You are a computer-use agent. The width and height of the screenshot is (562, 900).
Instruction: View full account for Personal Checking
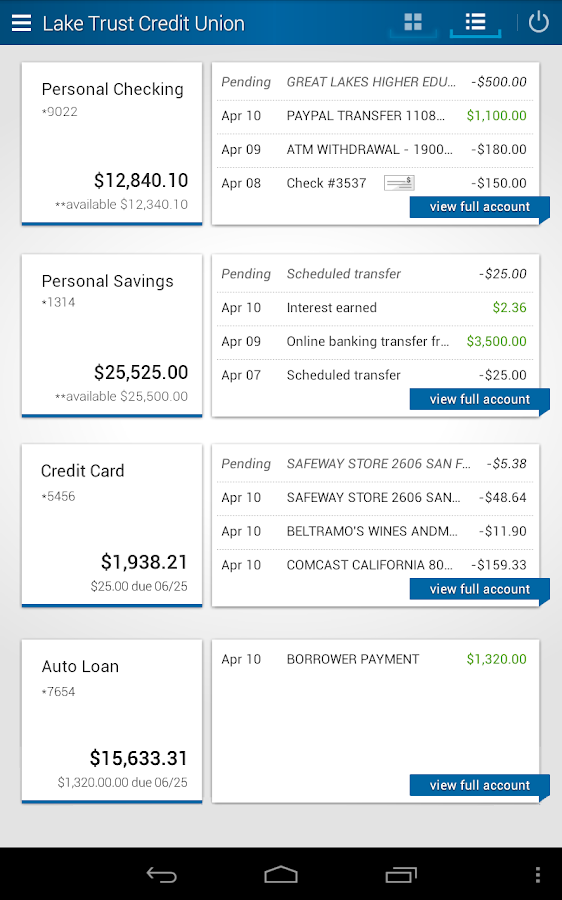click(479, 207)
